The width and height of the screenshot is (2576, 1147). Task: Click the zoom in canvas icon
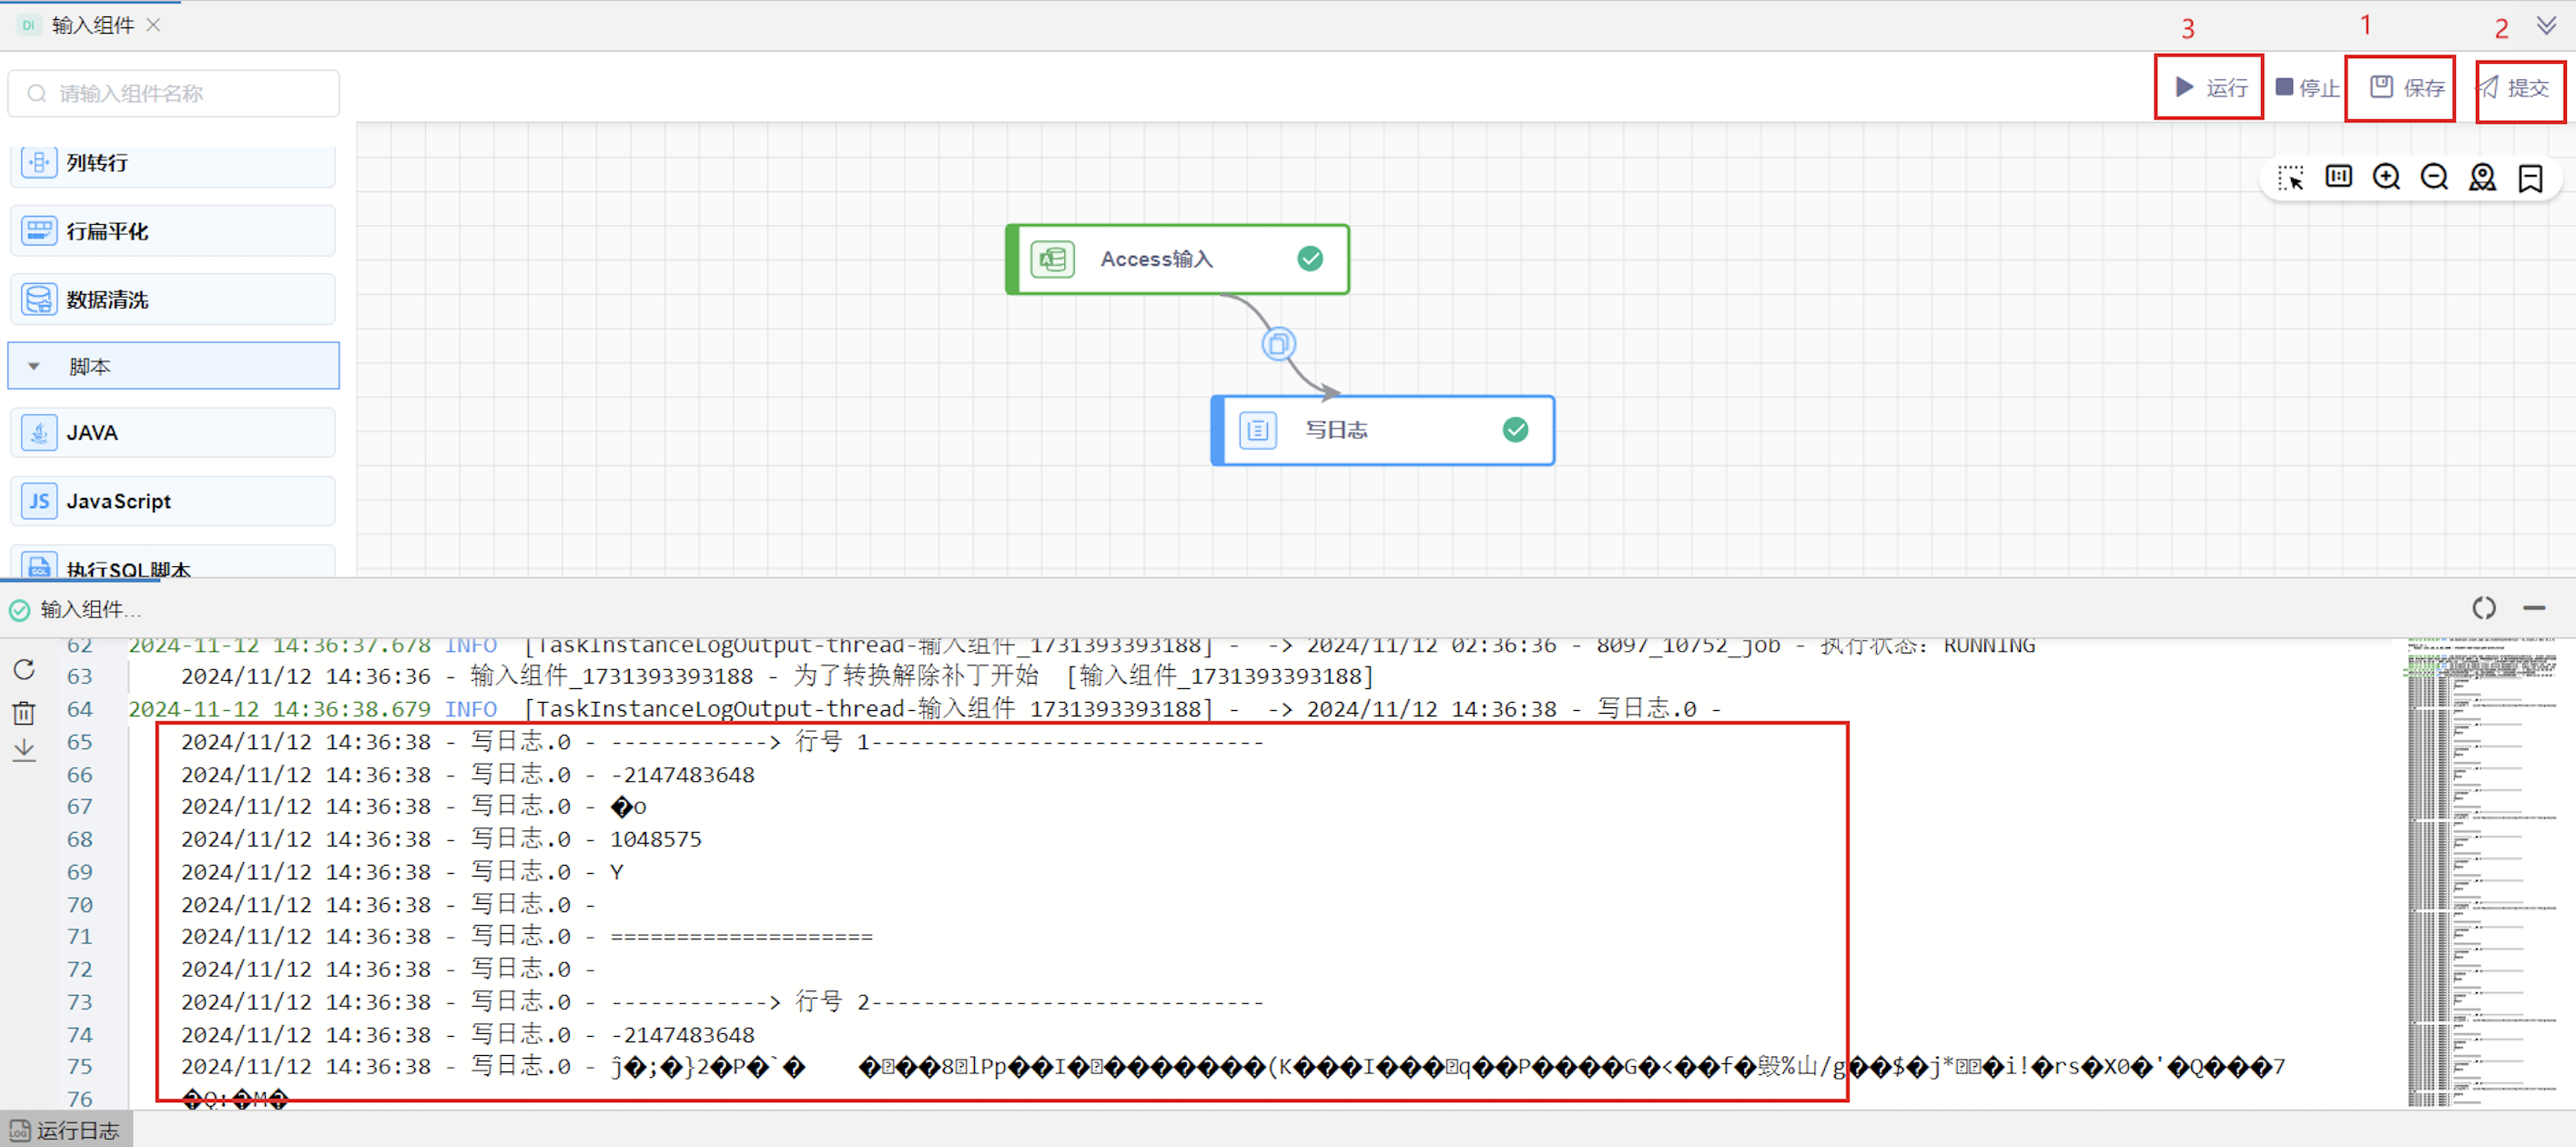tap(2386, 177)
